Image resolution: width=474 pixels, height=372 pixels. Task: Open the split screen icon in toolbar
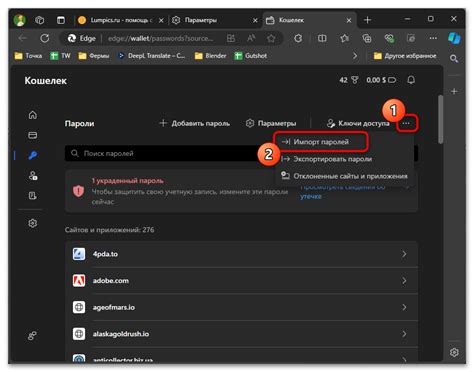322,38
